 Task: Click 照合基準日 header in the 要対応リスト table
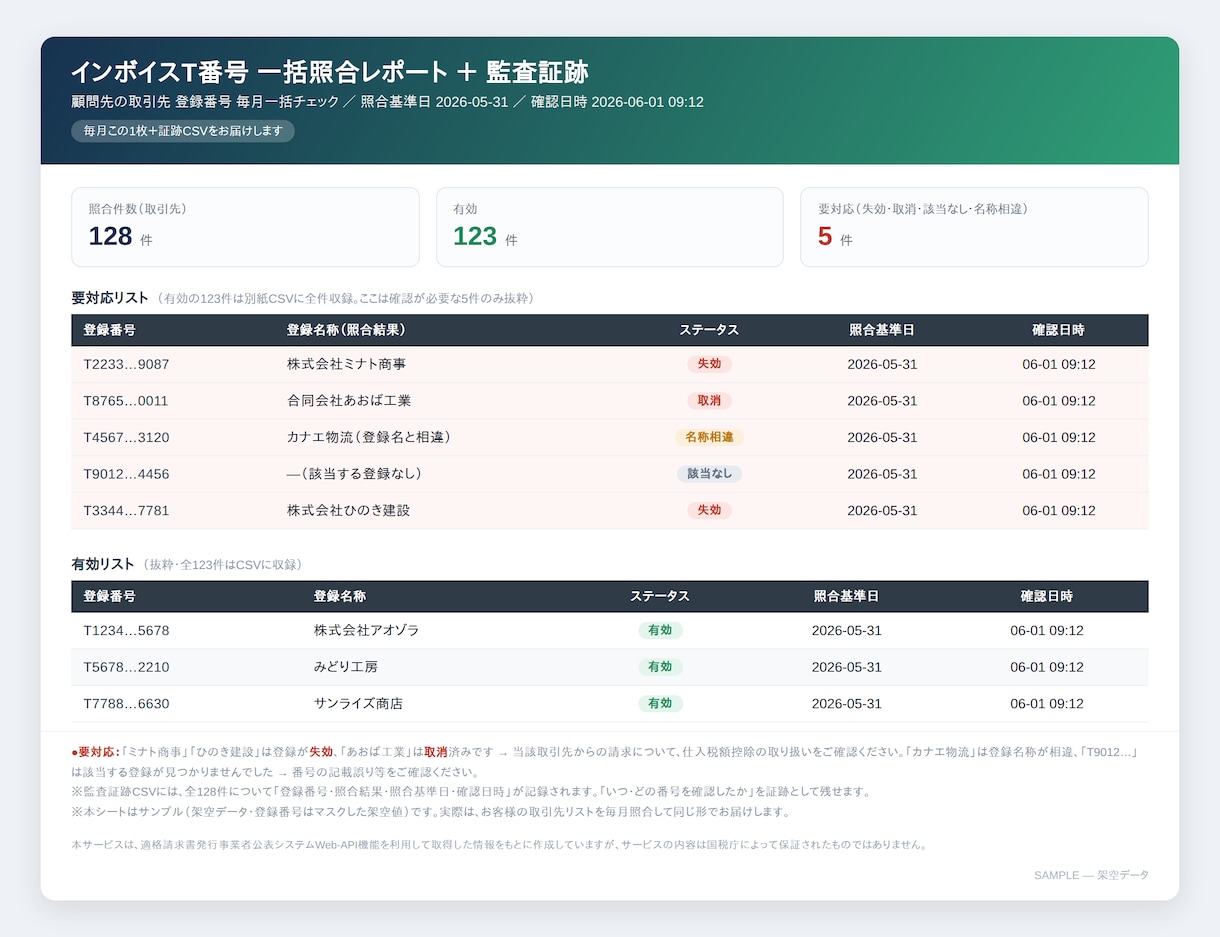tap(882, 330)
